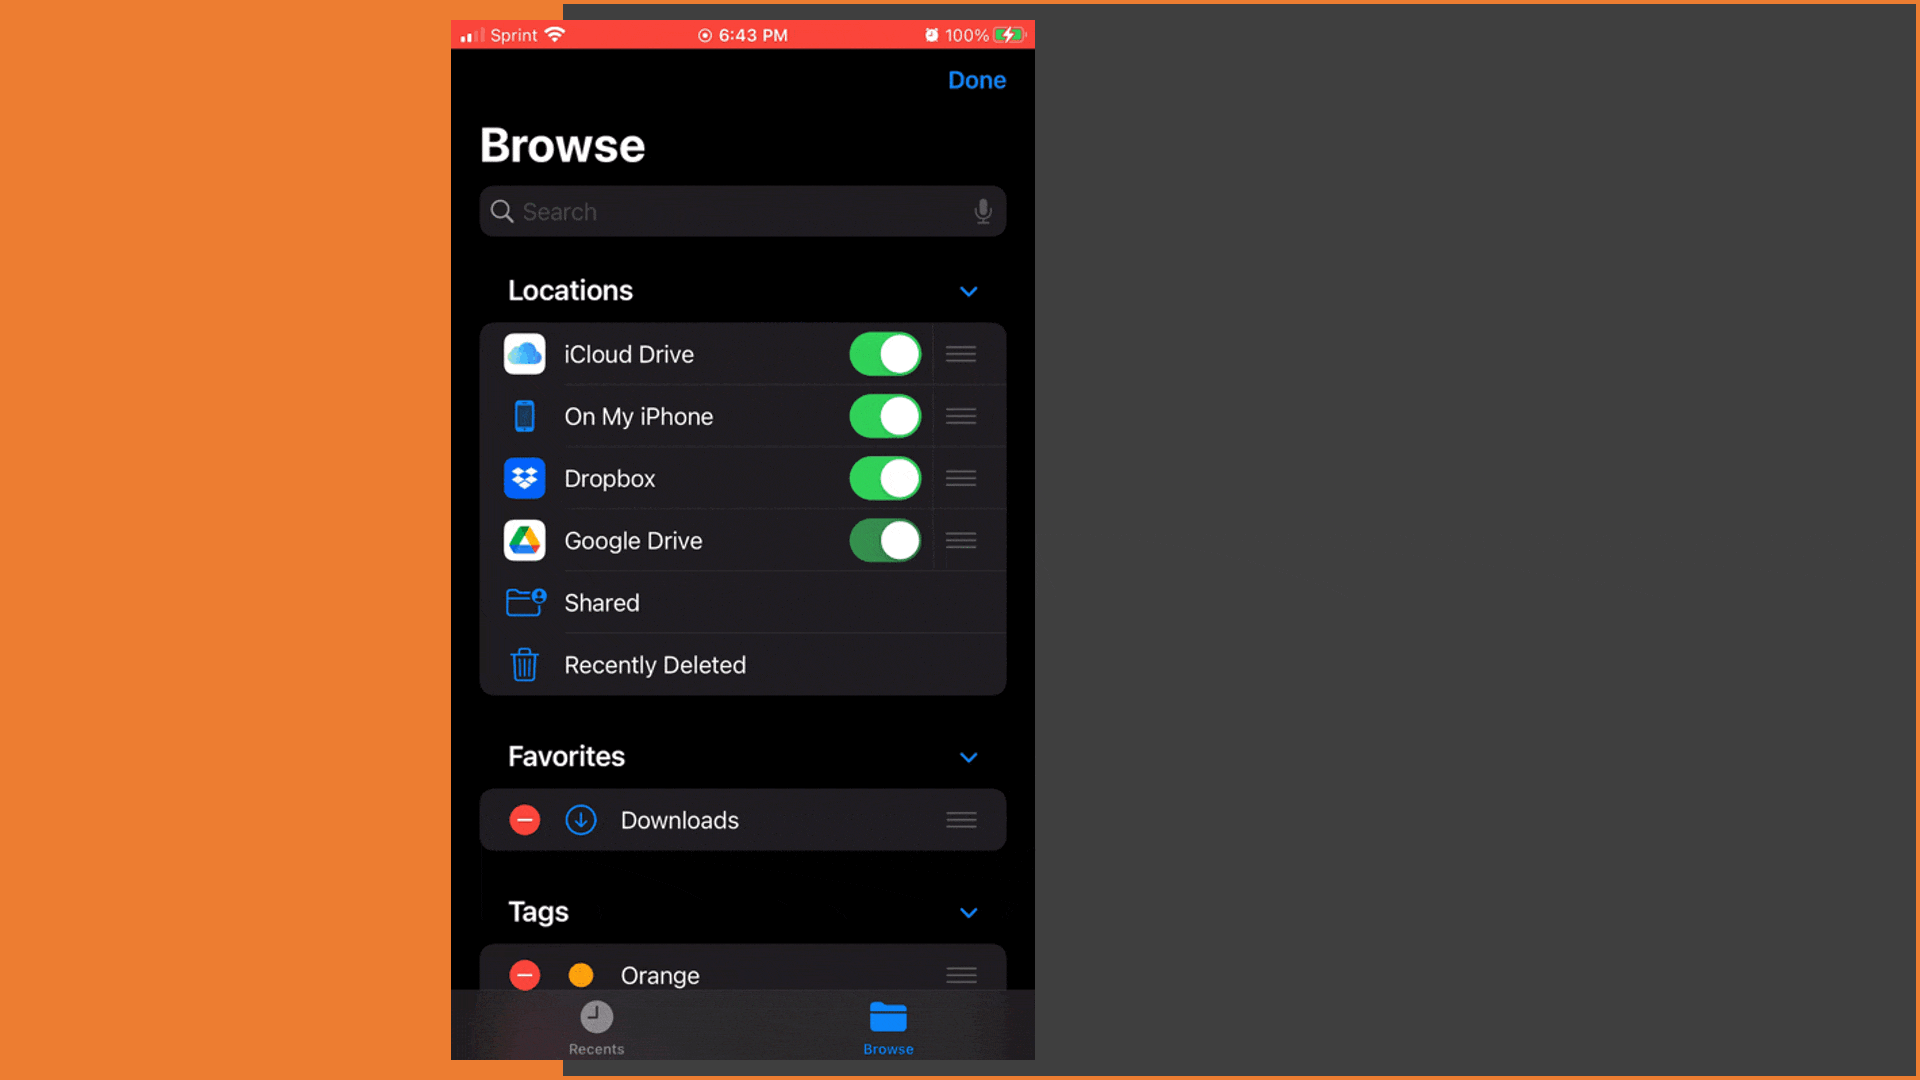Viewport: 1920px width, 1080px height.
Task: Tap the Locations section heading
Action: pyautogui.click(x=570, y=290)
